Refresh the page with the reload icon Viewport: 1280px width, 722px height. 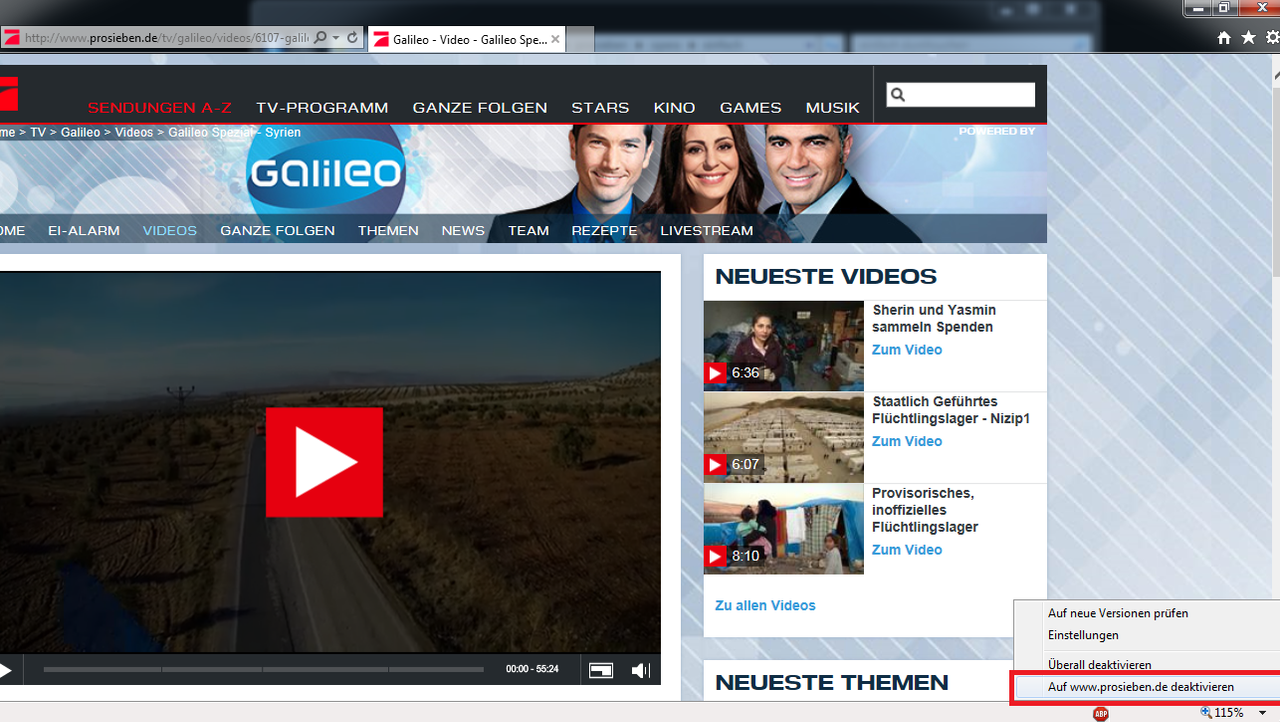point(352,38)
